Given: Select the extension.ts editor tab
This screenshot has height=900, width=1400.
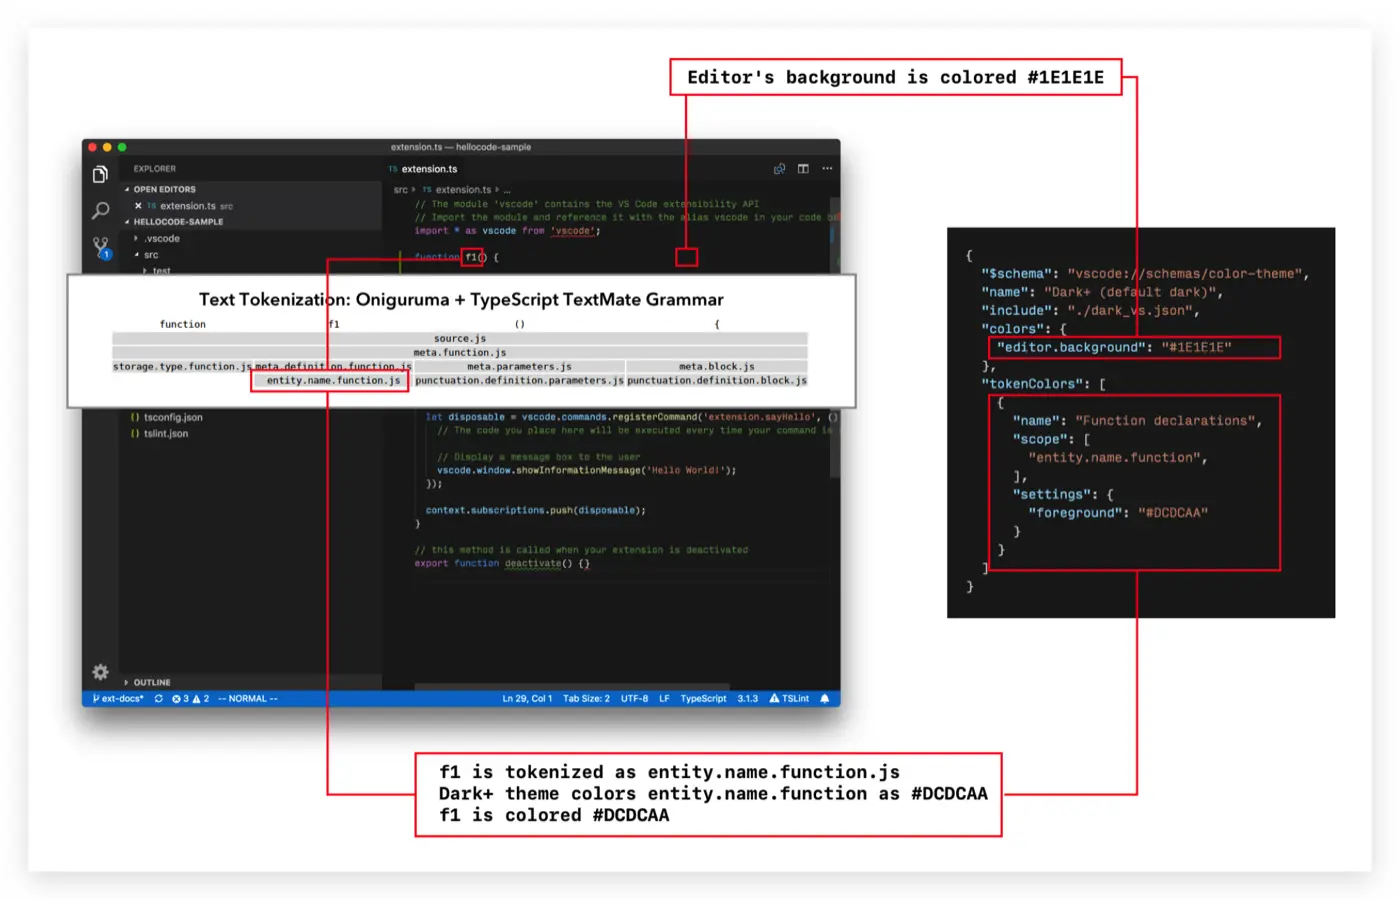Looking at the screenshot, I should 423,169.
